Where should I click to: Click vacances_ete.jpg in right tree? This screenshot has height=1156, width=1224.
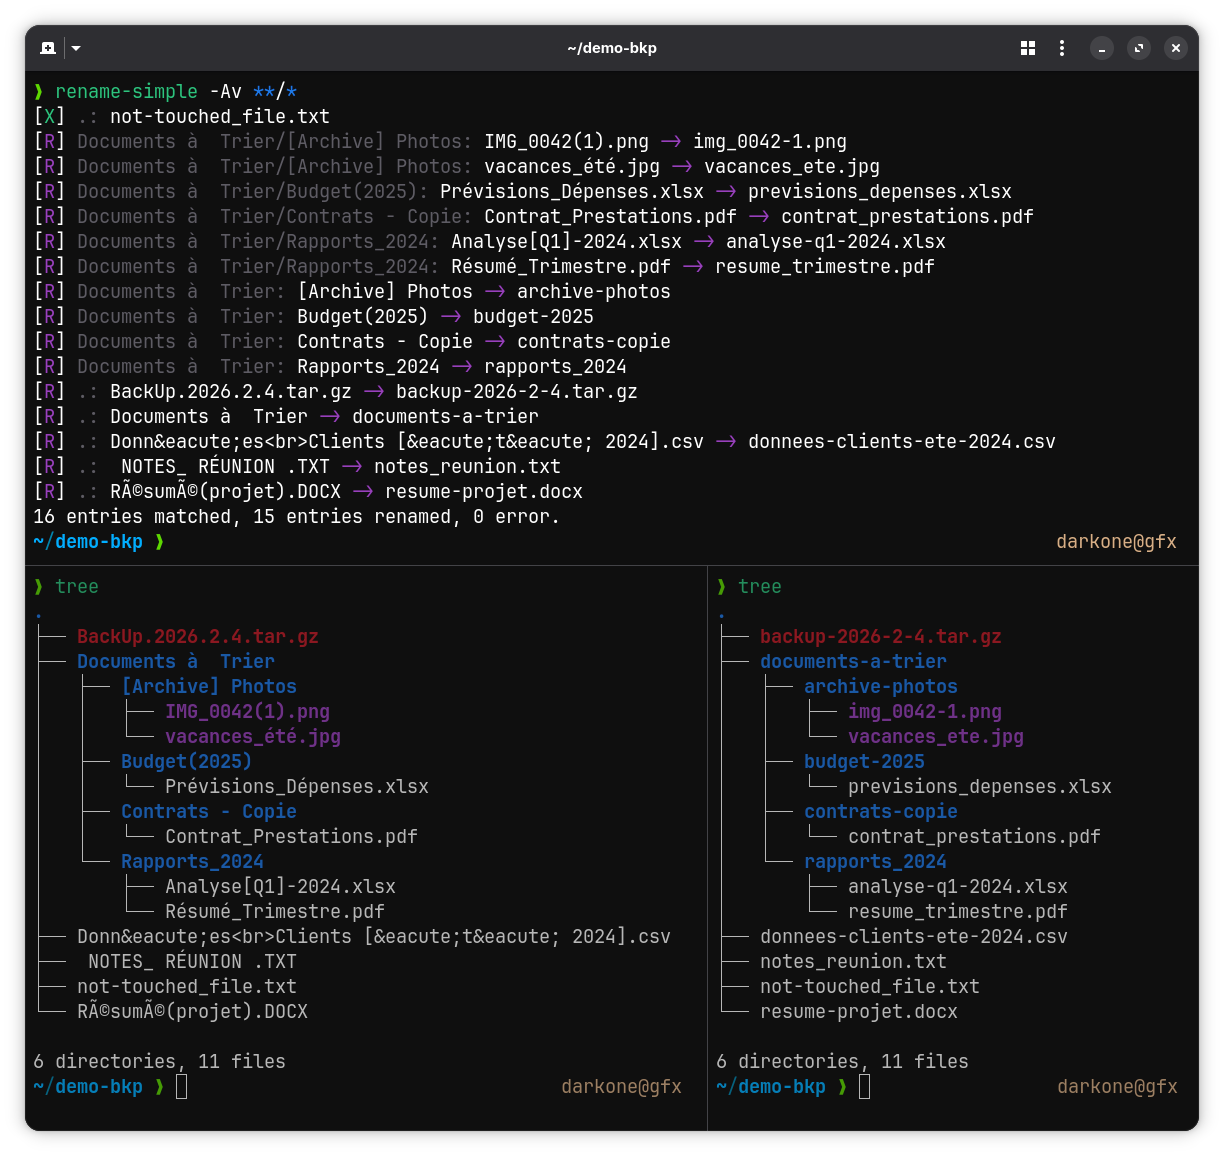(936, 737)
